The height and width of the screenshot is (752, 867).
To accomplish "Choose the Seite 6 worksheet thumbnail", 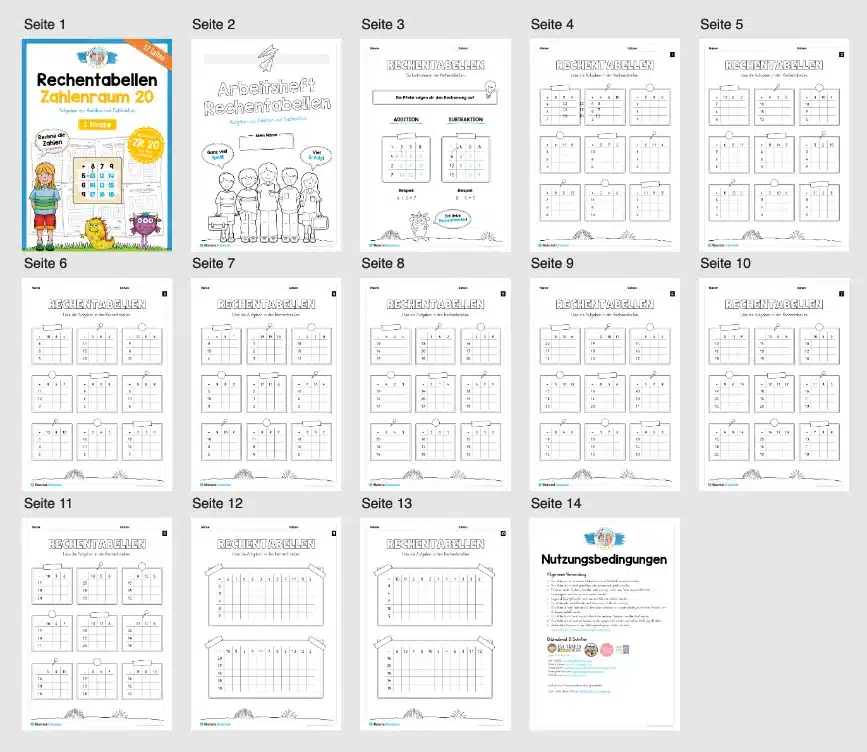I will point(97,385).
